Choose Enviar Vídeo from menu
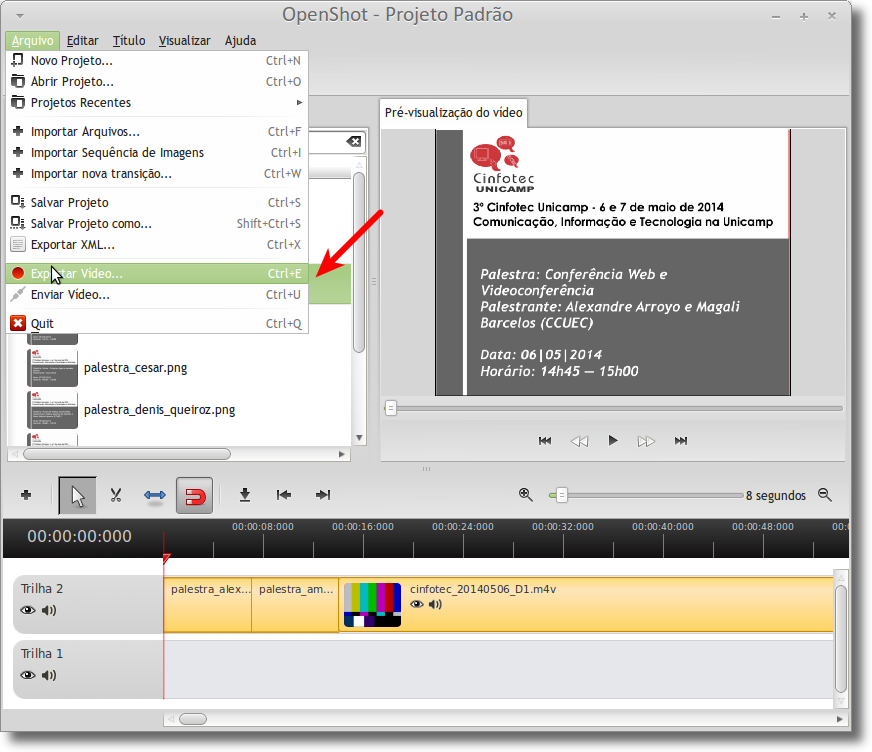 coord(157,295)
